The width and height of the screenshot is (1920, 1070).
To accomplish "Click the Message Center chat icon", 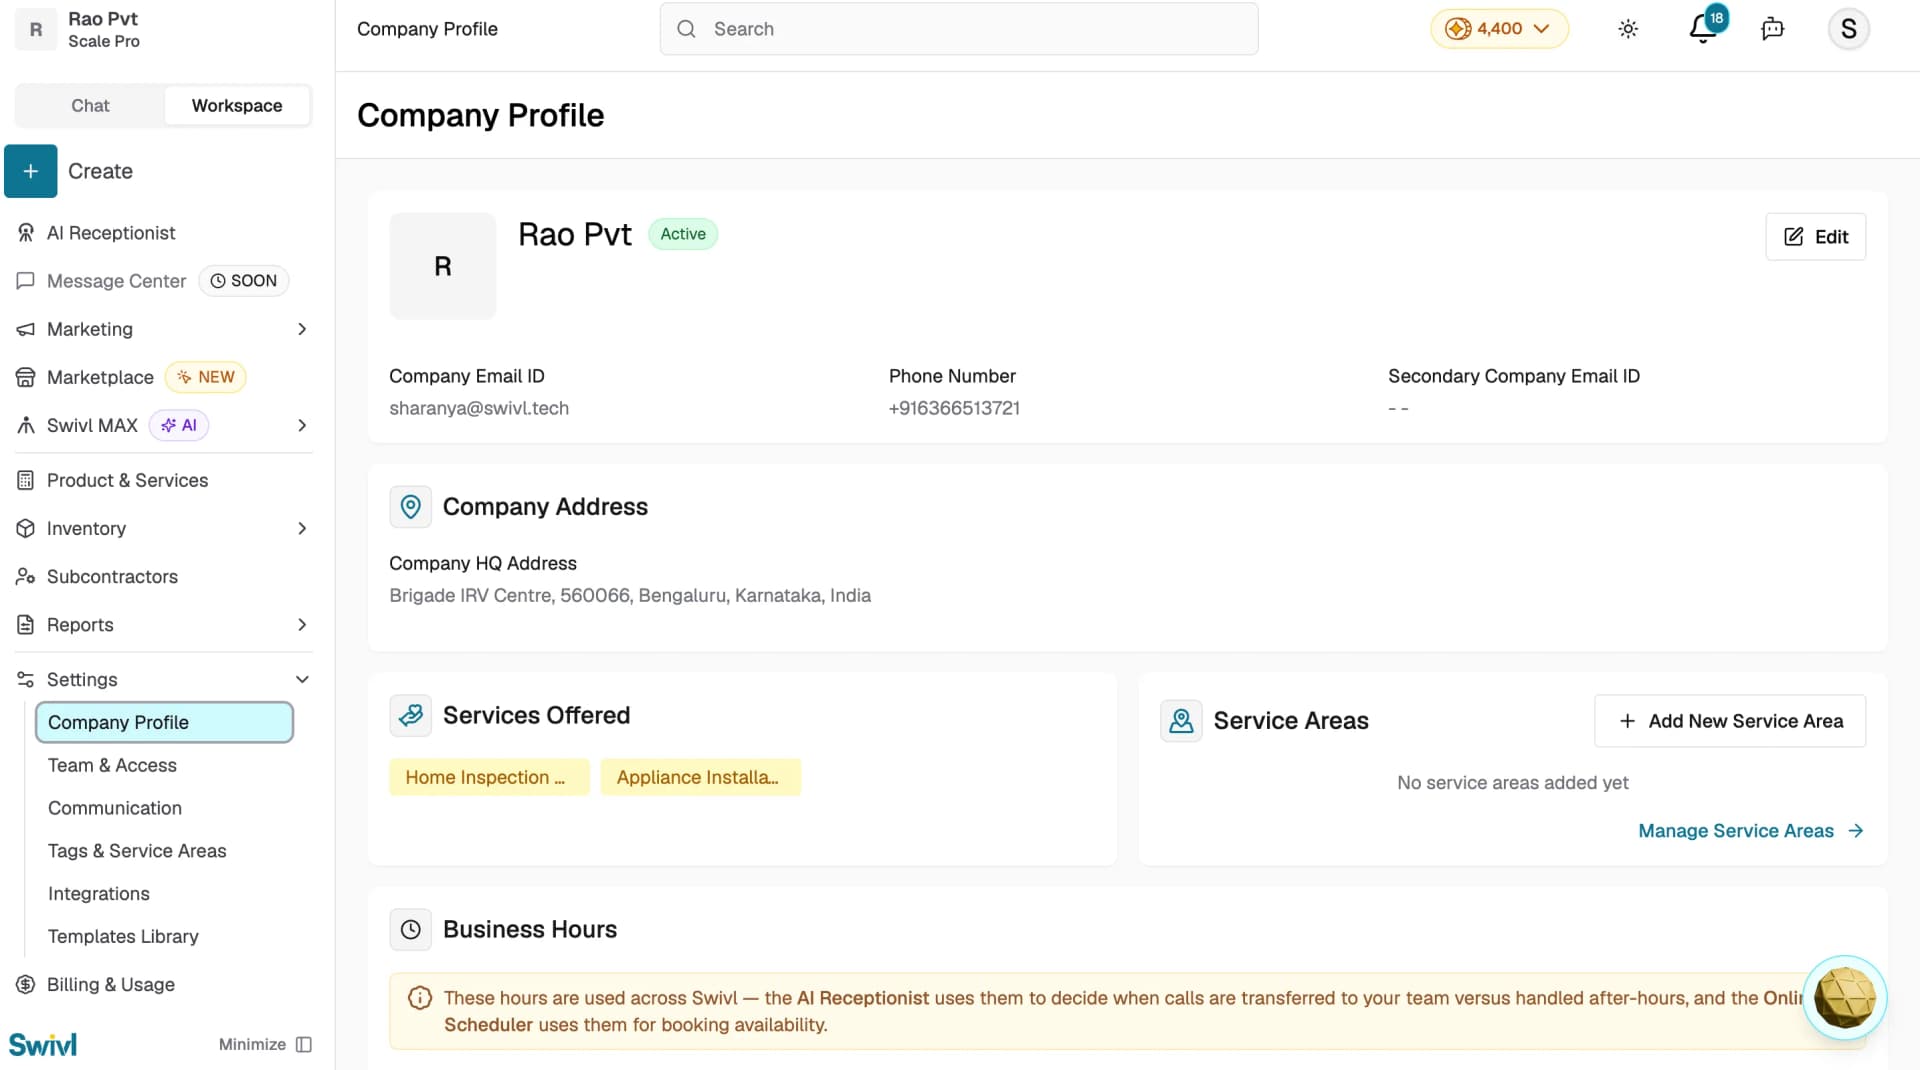I will point(26,281).
